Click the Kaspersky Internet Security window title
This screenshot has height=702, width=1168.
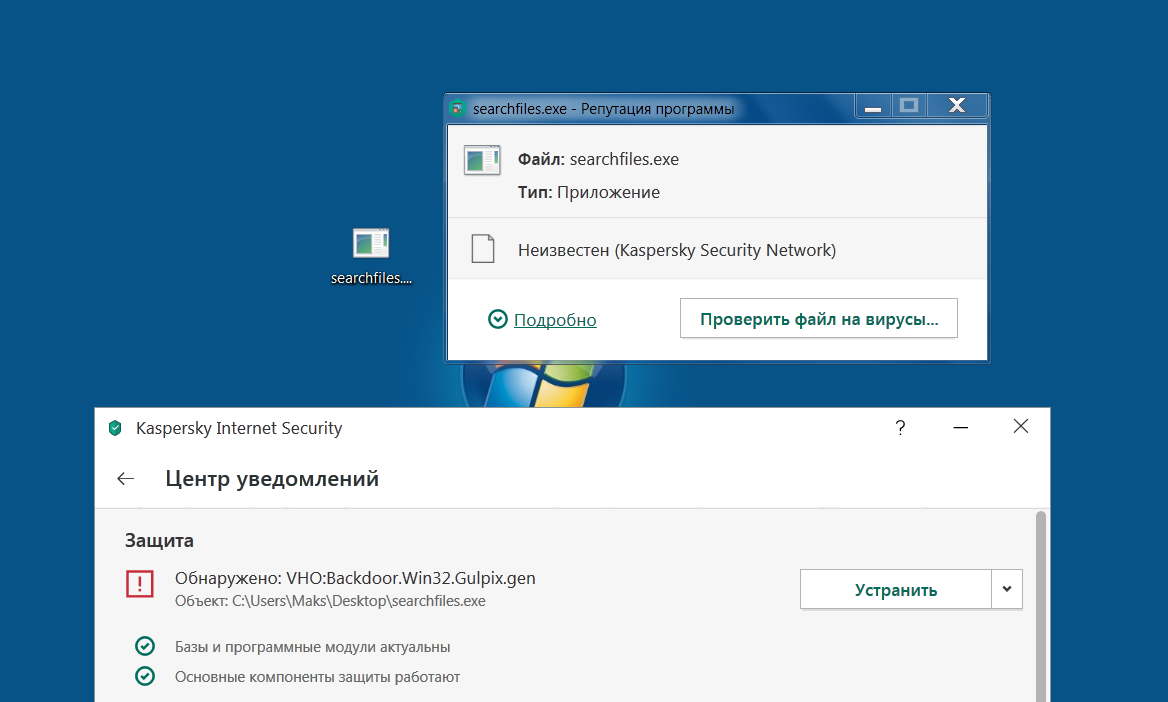click(239, 429)
